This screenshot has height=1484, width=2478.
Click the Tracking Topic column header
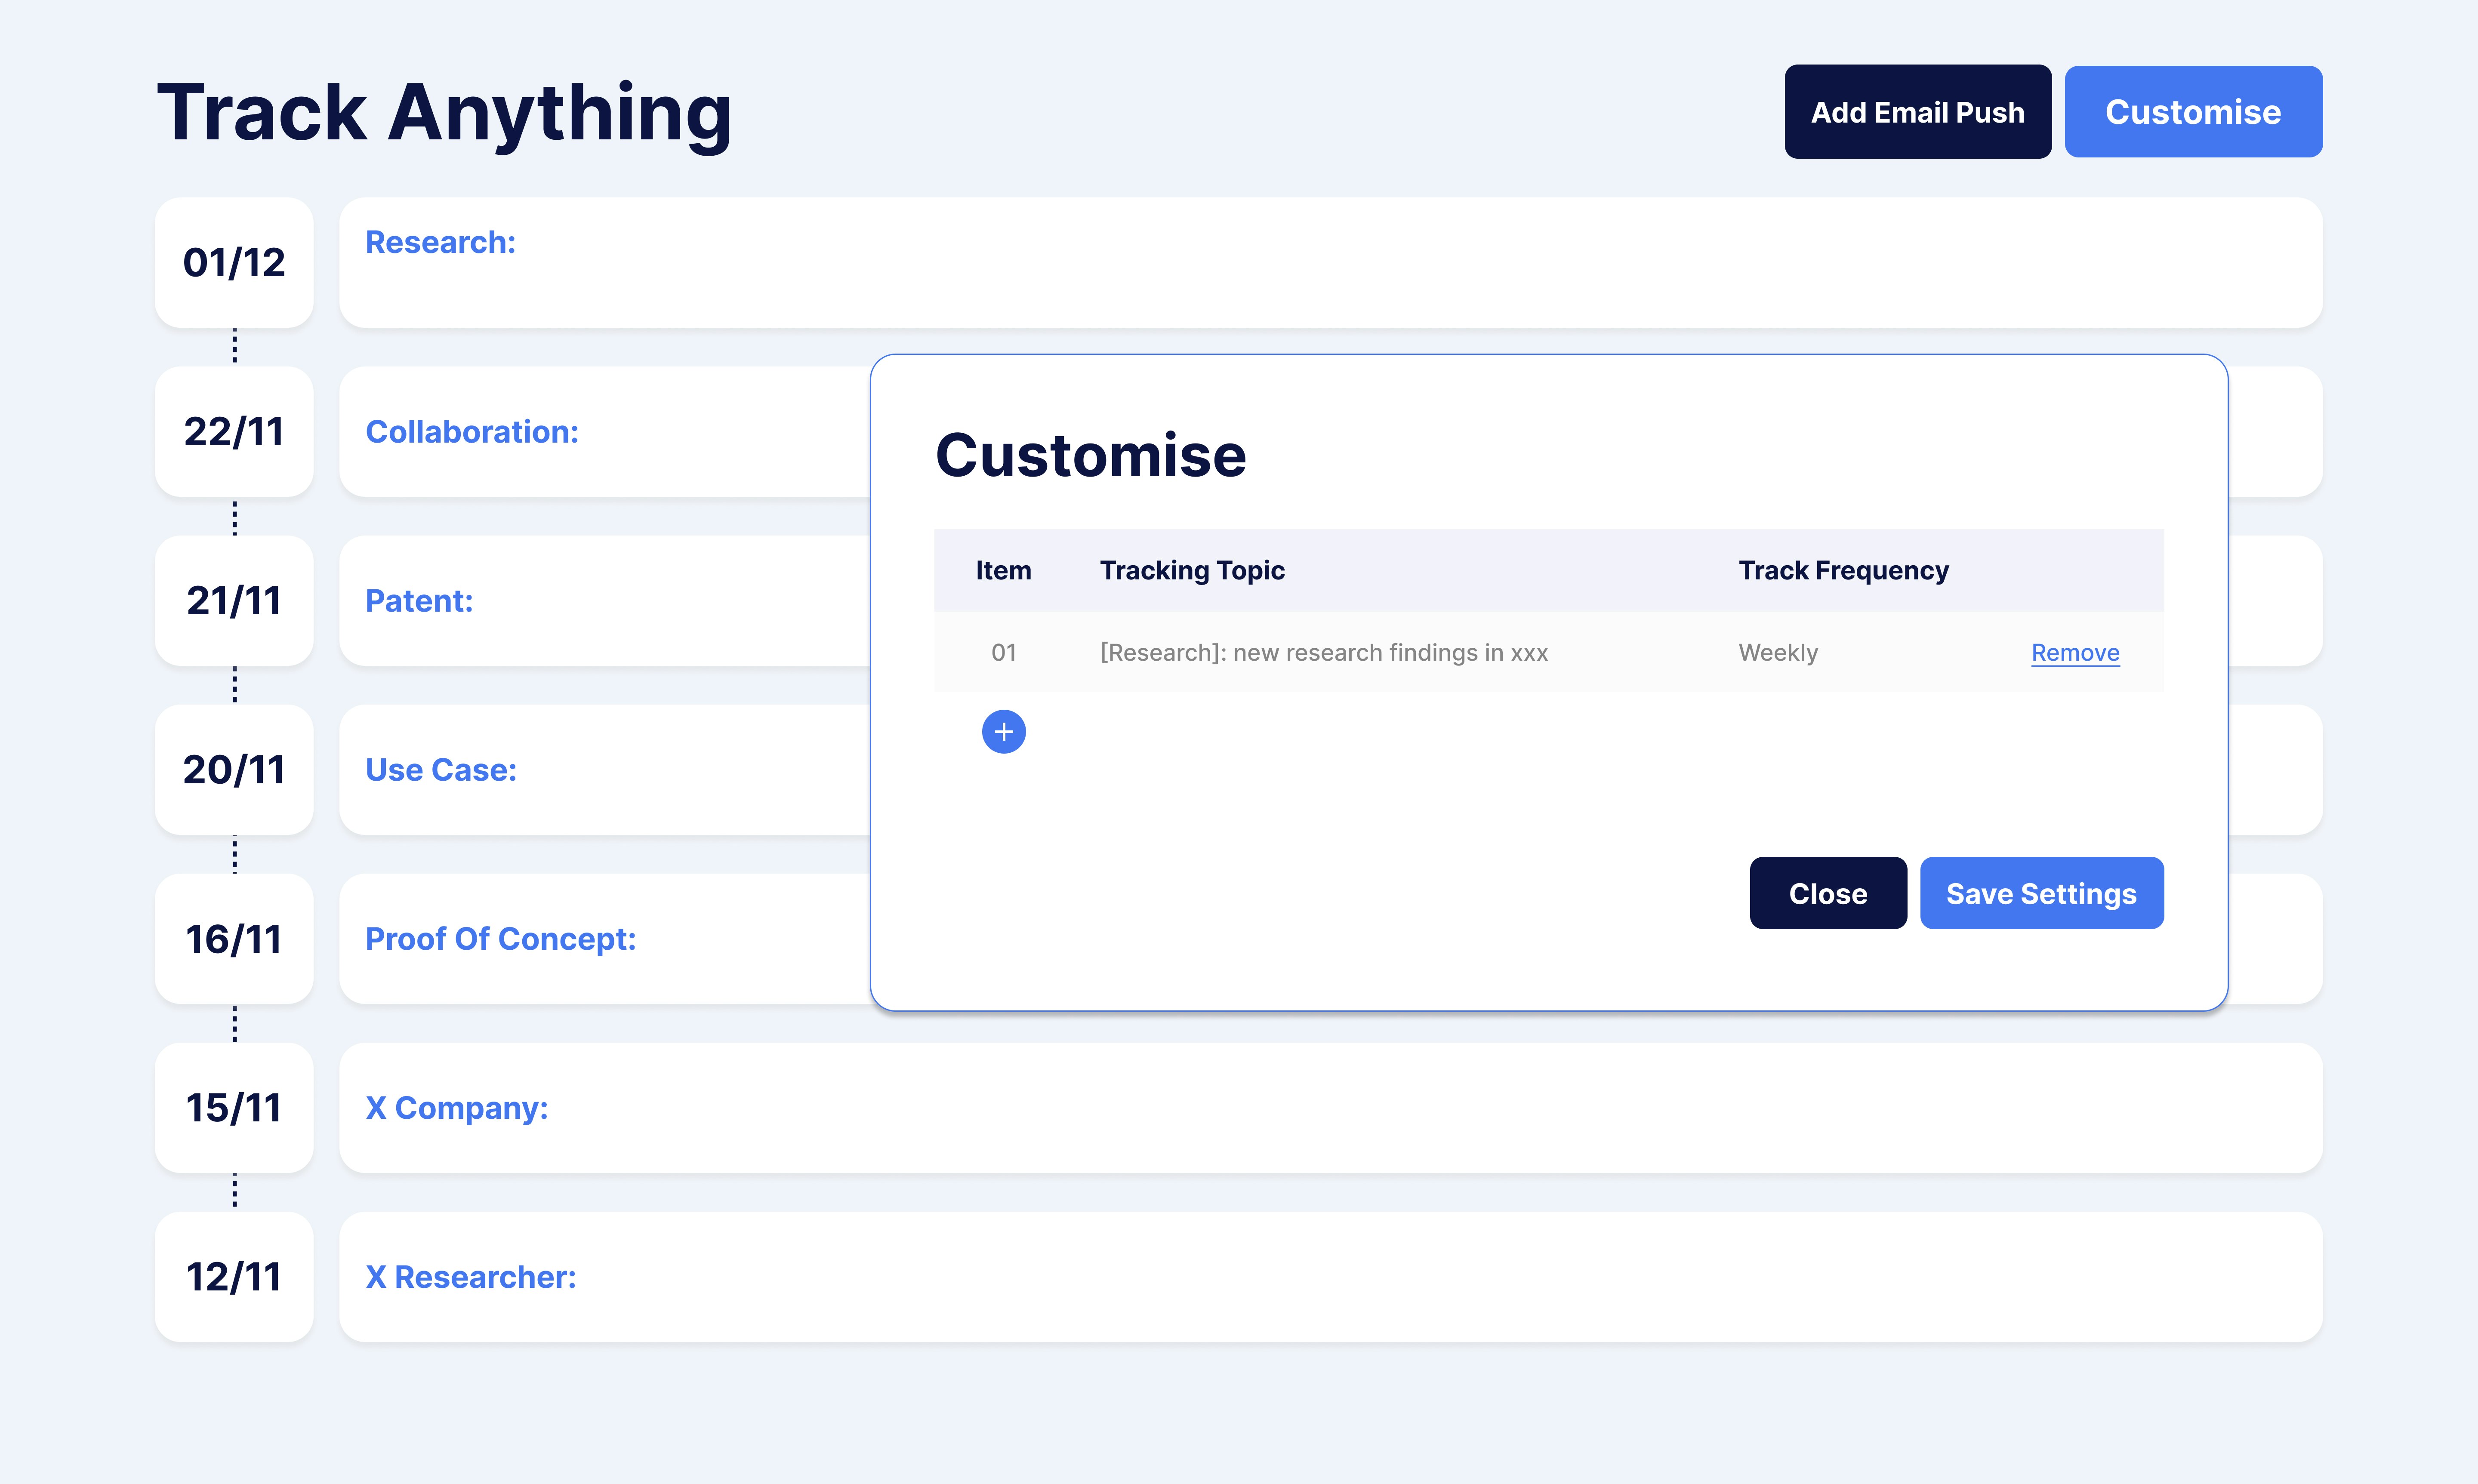coord(1192,570)
